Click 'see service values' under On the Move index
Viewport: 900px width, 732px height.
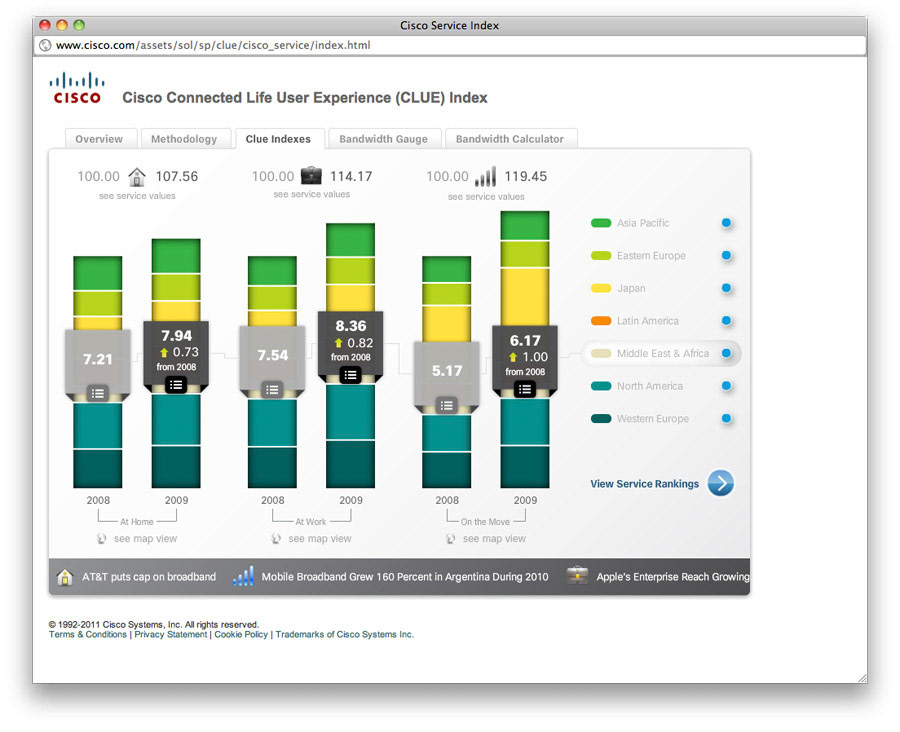(x=486, y=196)
